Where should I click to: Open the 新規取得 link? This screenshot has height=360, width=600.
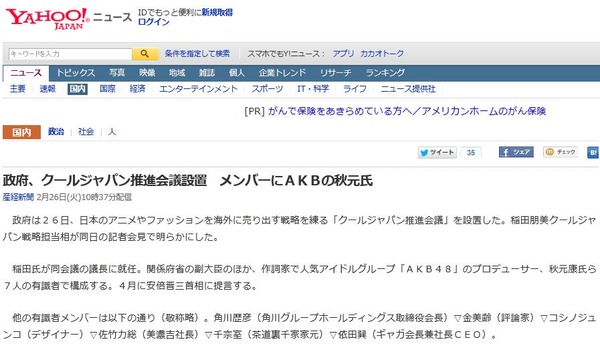[x=217, y=13]
